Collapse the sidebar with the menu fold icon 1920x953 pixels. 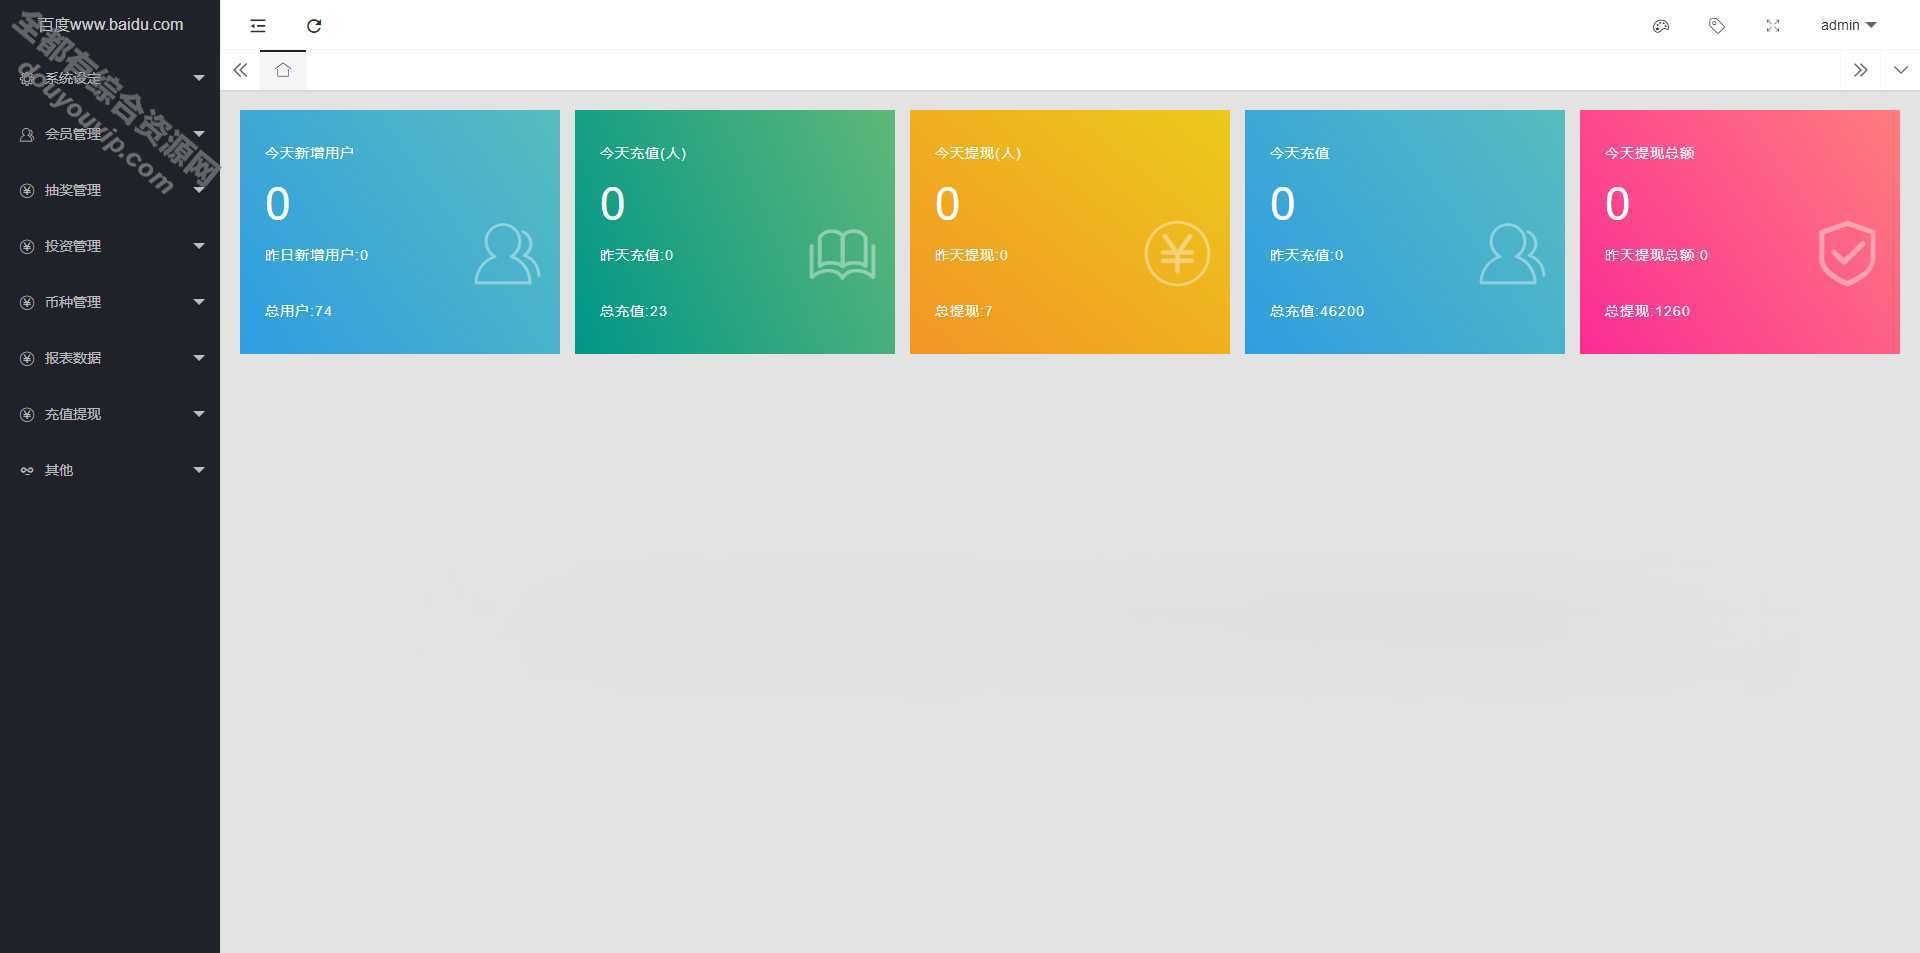[x=258, y=26]
